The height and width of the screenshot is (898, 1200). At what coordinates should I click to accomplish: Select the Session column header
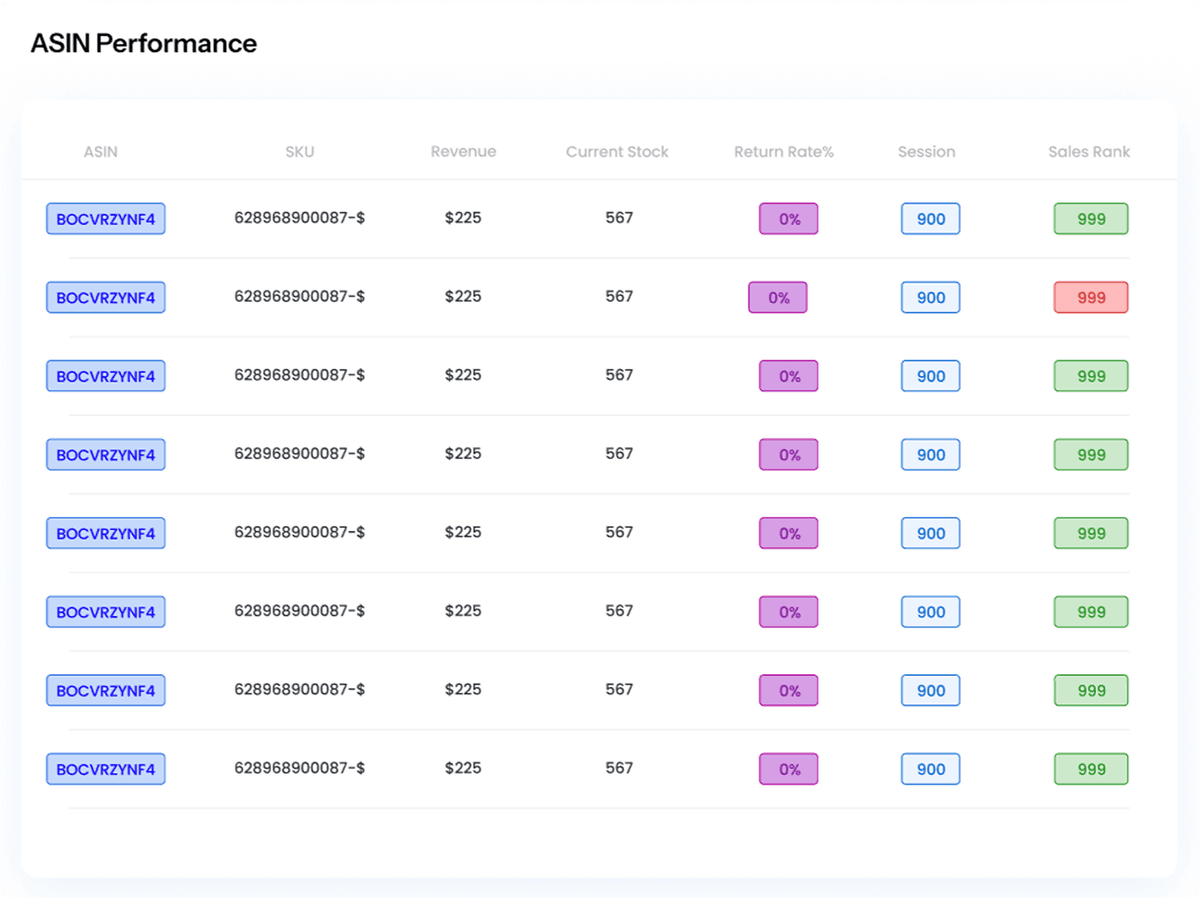point(926,152)
